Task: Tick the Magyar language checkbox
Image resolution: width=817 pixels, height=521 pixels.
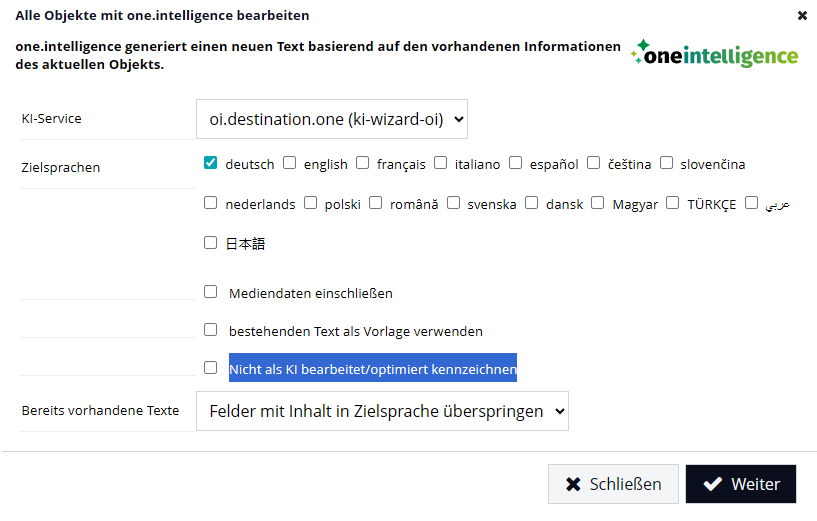Action: pyautogui.click(x=598, y=203)
